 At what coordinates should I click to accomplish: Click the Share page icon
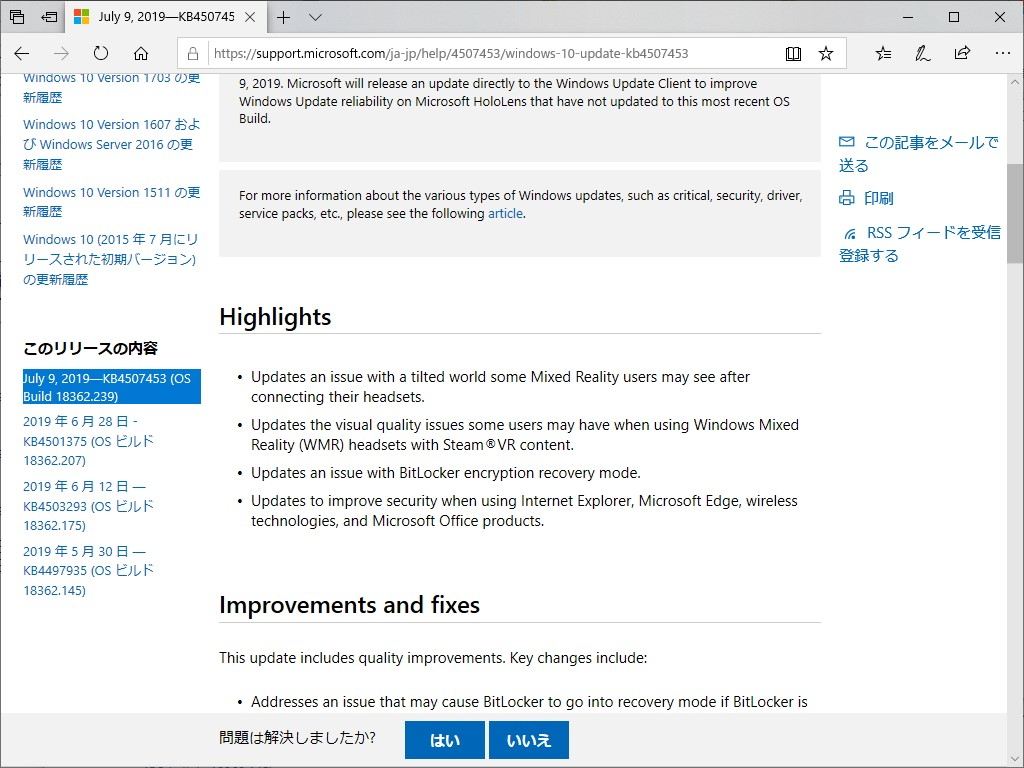[962, 54]
